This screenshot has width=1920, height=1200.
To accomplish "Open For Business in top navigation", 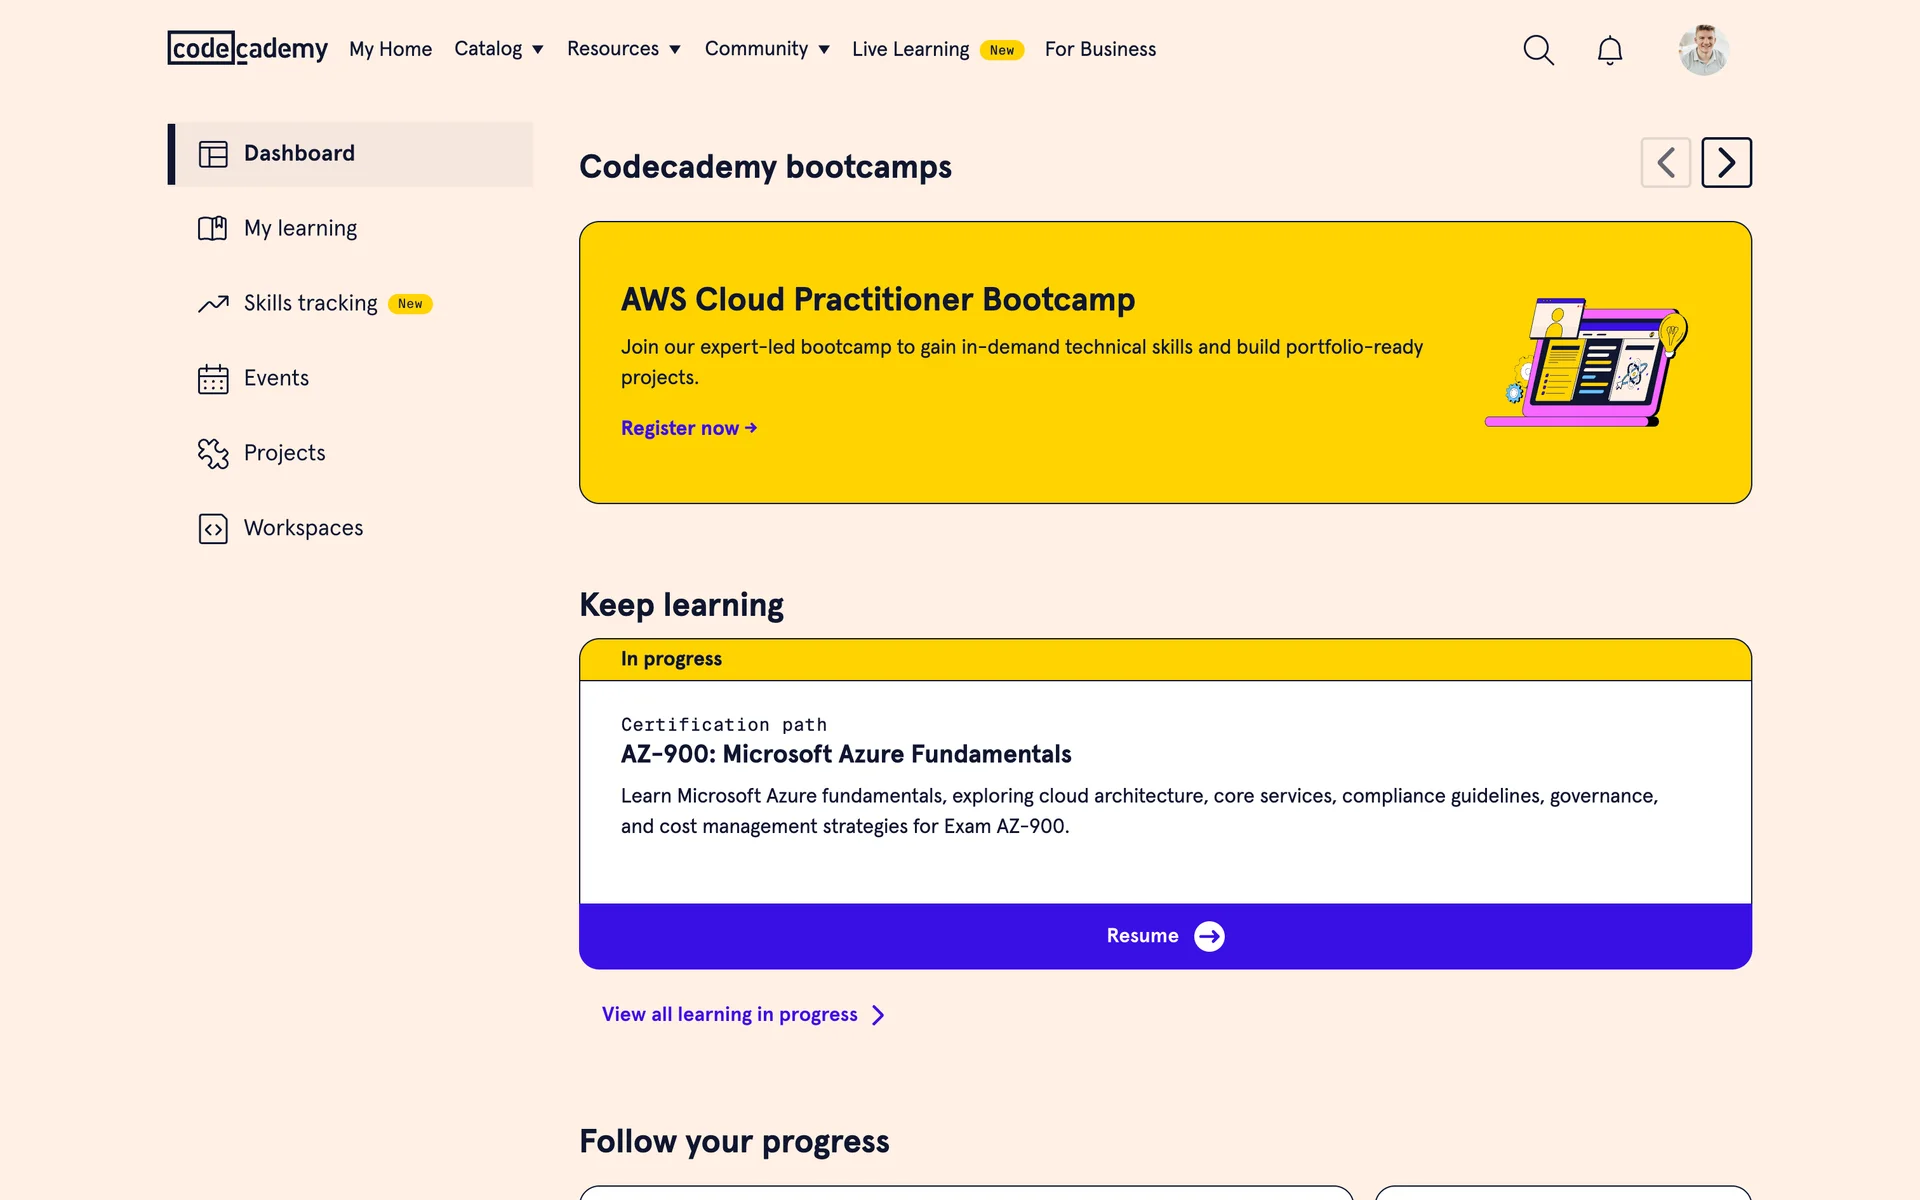I will 1100,49.
